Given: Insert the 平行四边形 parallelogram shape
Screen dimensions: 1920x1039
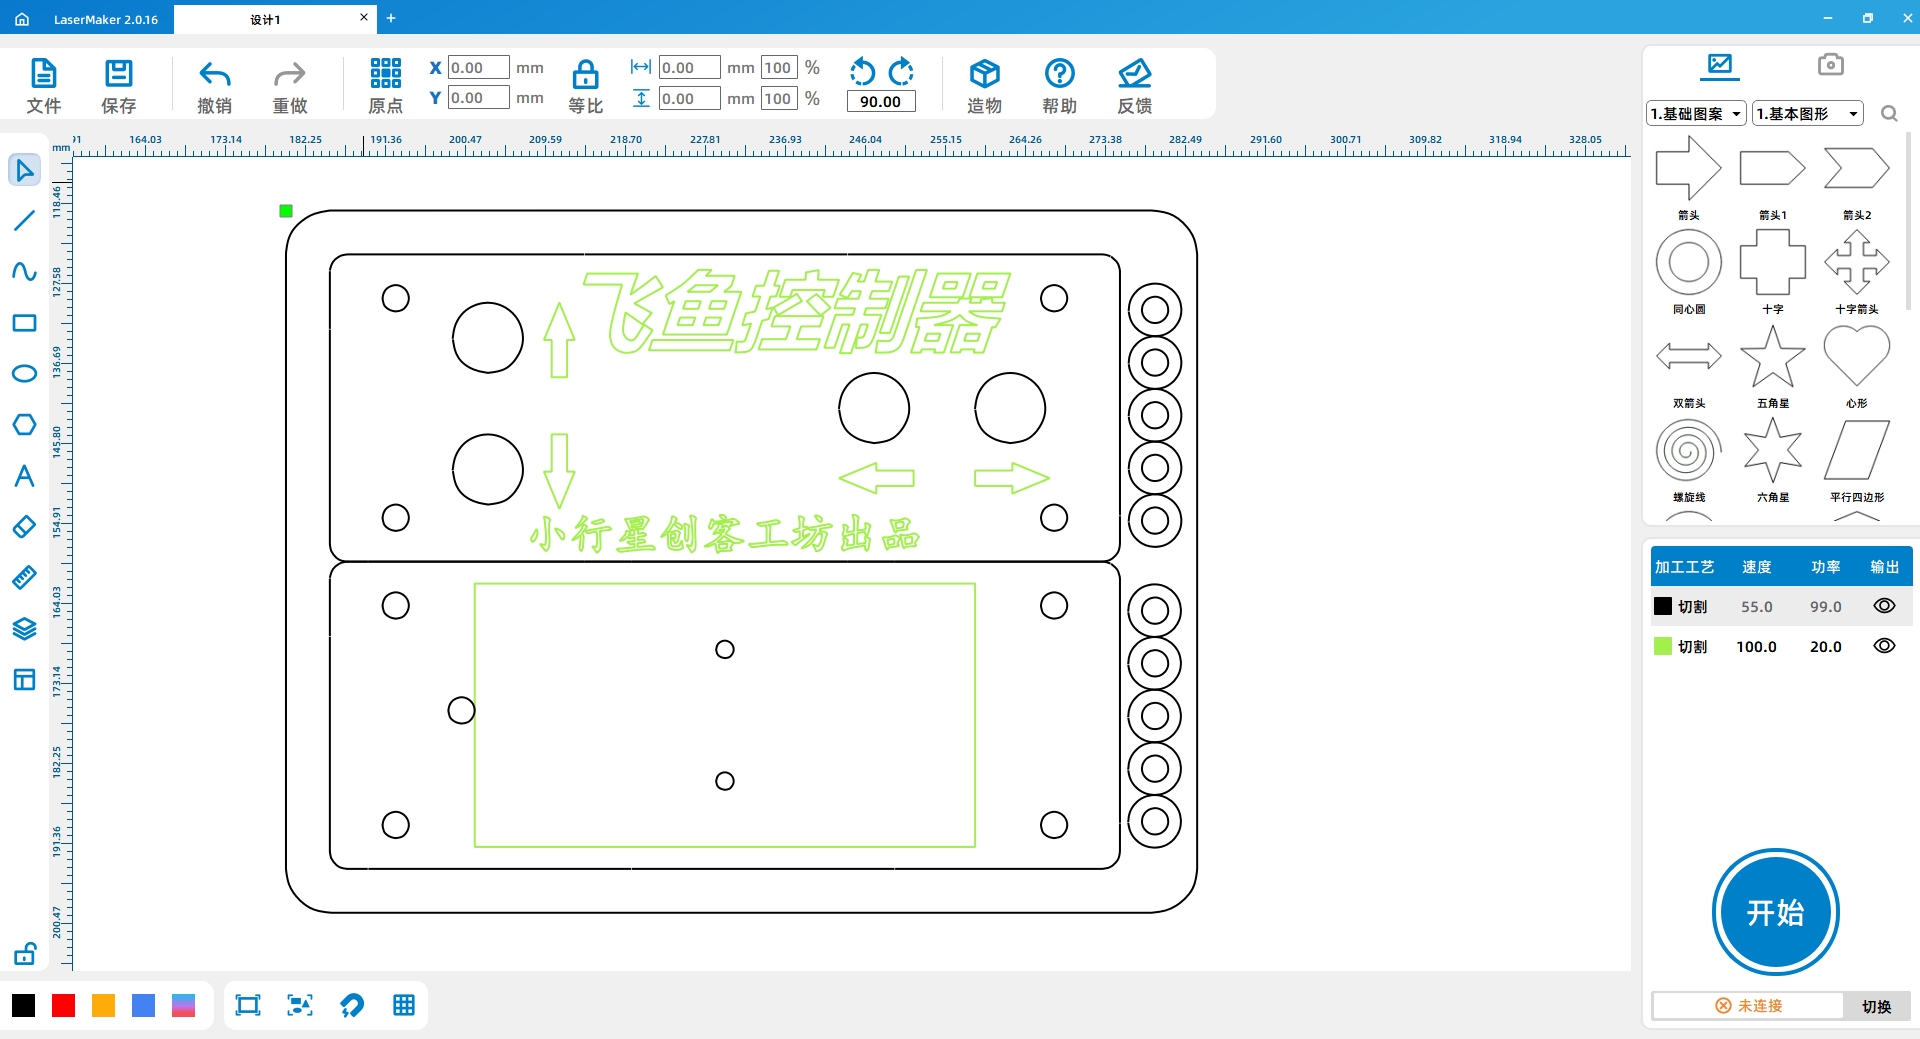Looking at the screenshot, I should point(1857,450).
